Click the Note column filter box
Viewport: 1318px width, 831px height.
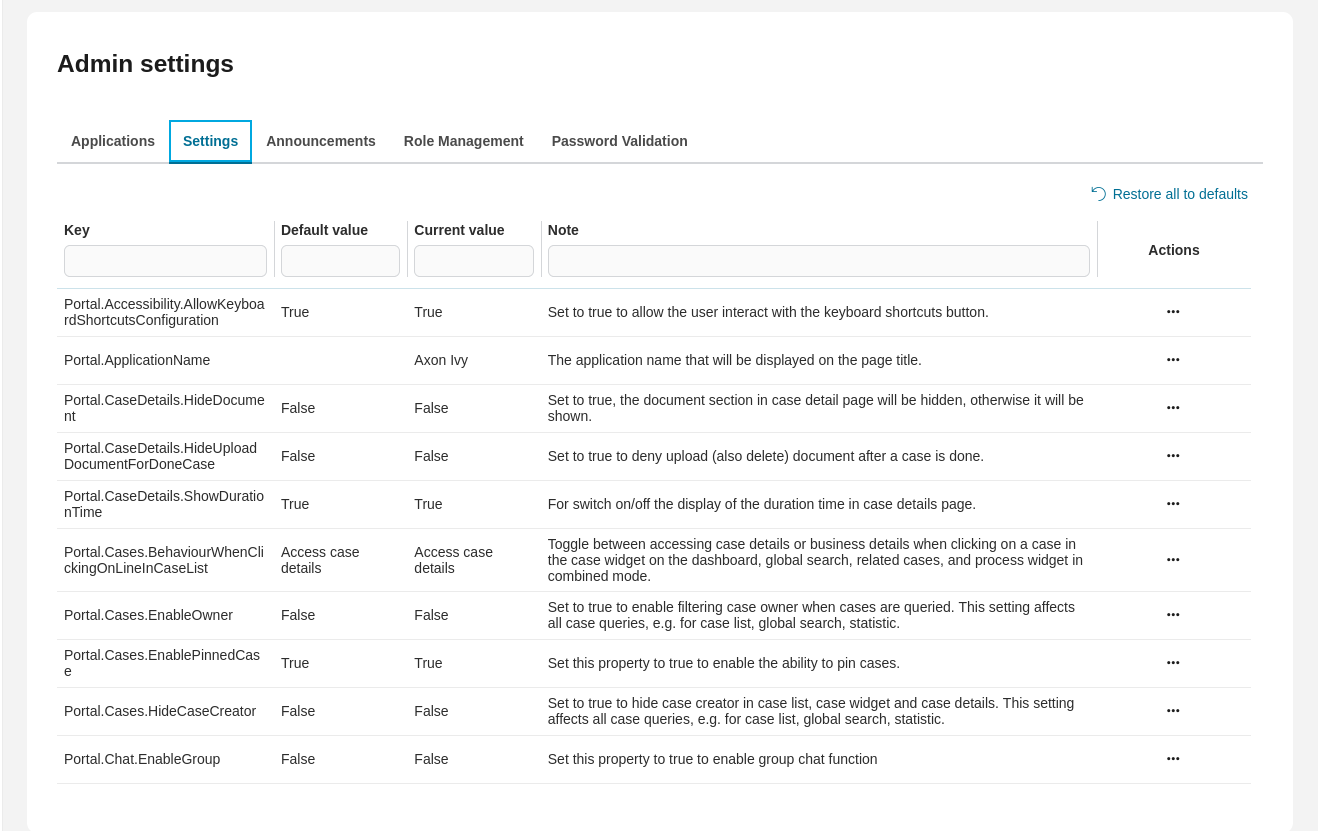tap(818, 260)
